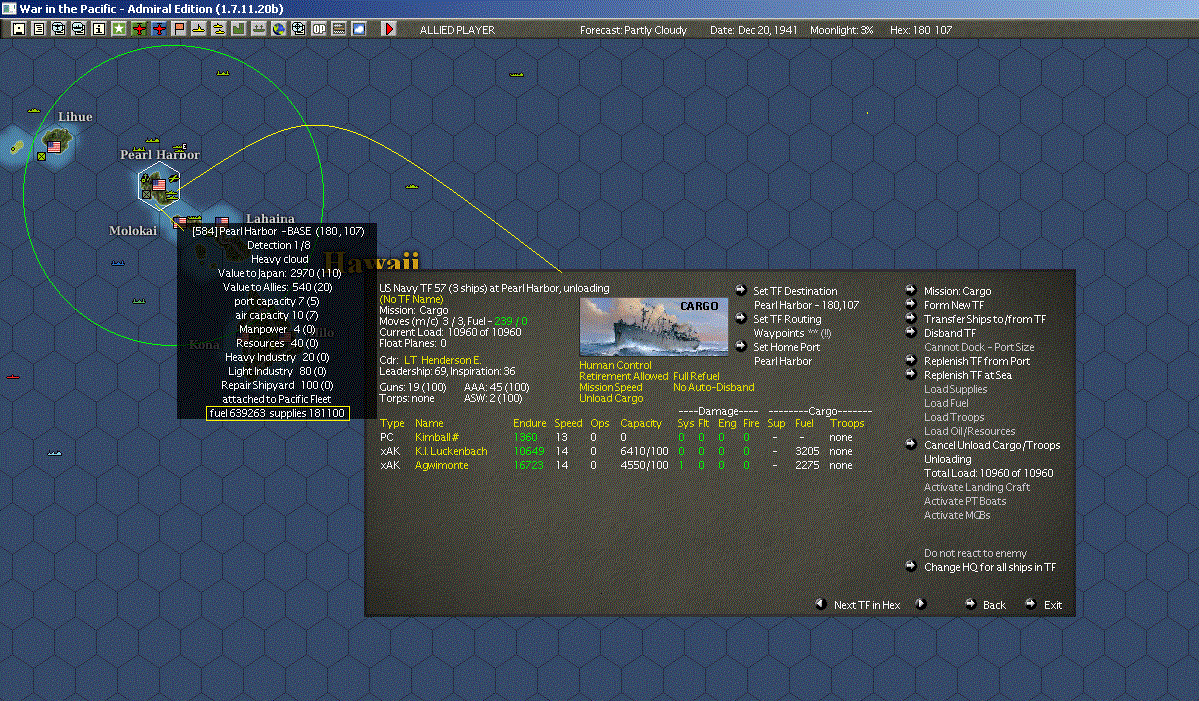Click the orange flag toolbar icon
The height and width of the screenshot is (701, 1199).
(179, 29)
